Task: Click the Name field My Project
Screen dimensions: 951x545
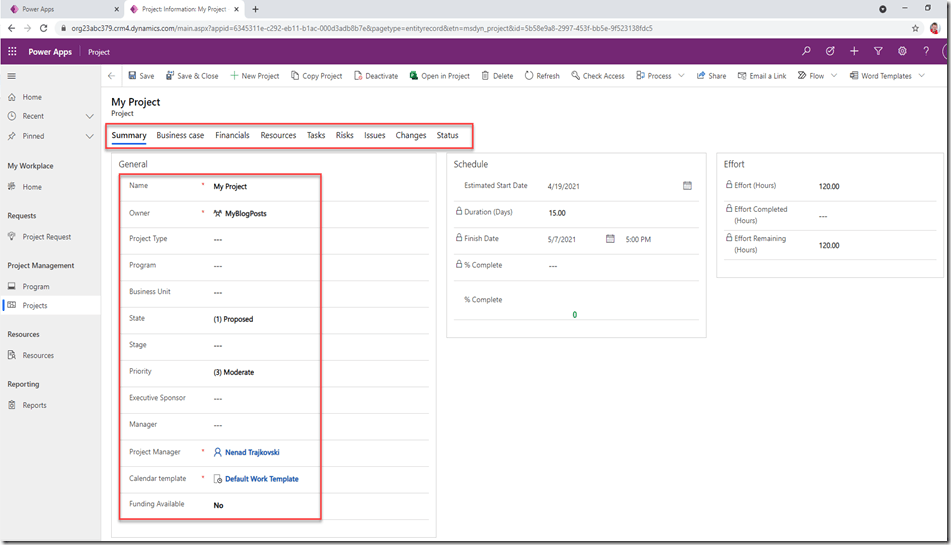Action: pos(230,187)
